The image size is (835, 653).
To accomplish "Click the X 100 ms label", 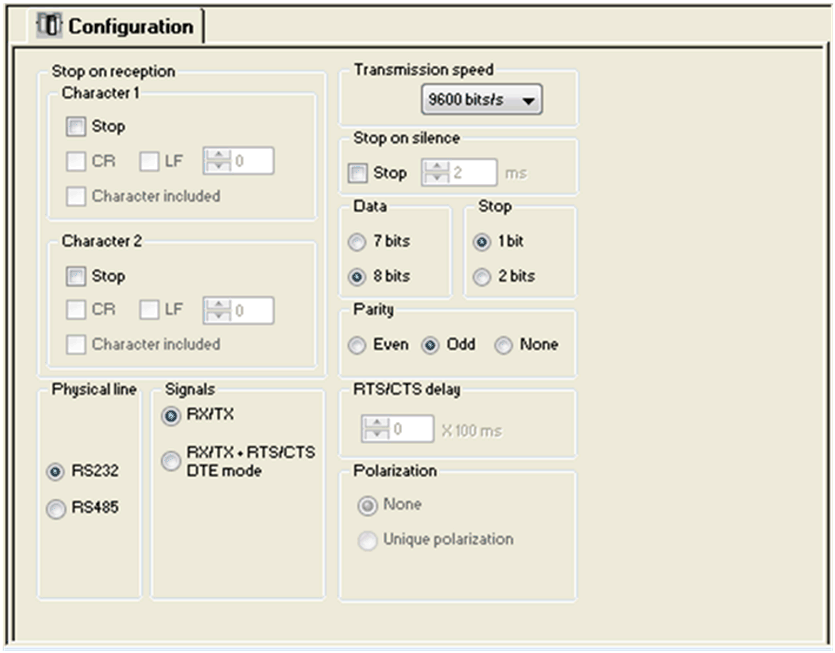I will point(472,430).
